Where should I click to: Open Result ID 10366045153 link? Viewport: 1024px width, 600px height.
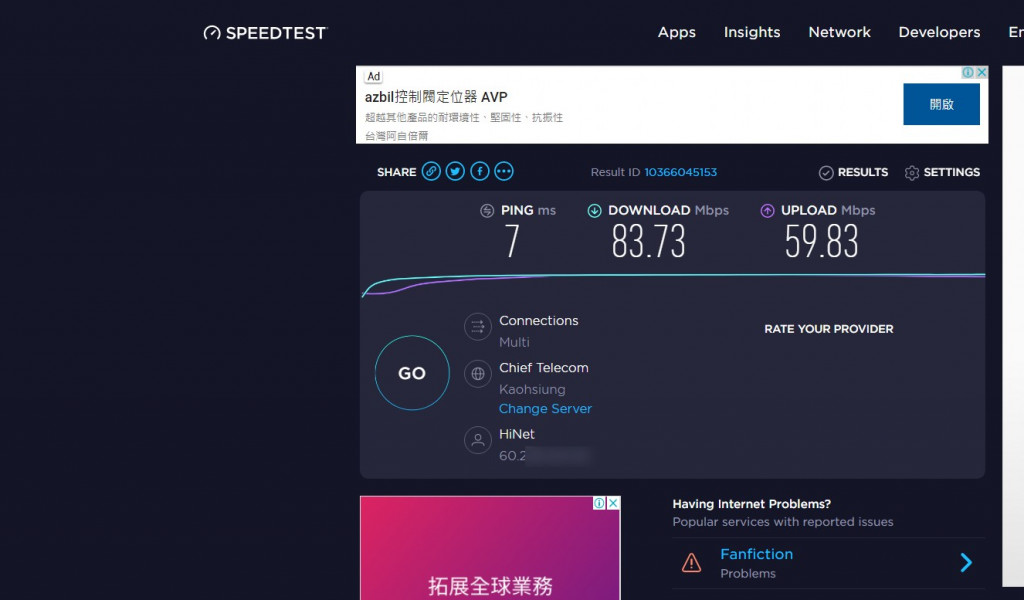[x=680, y=172]
